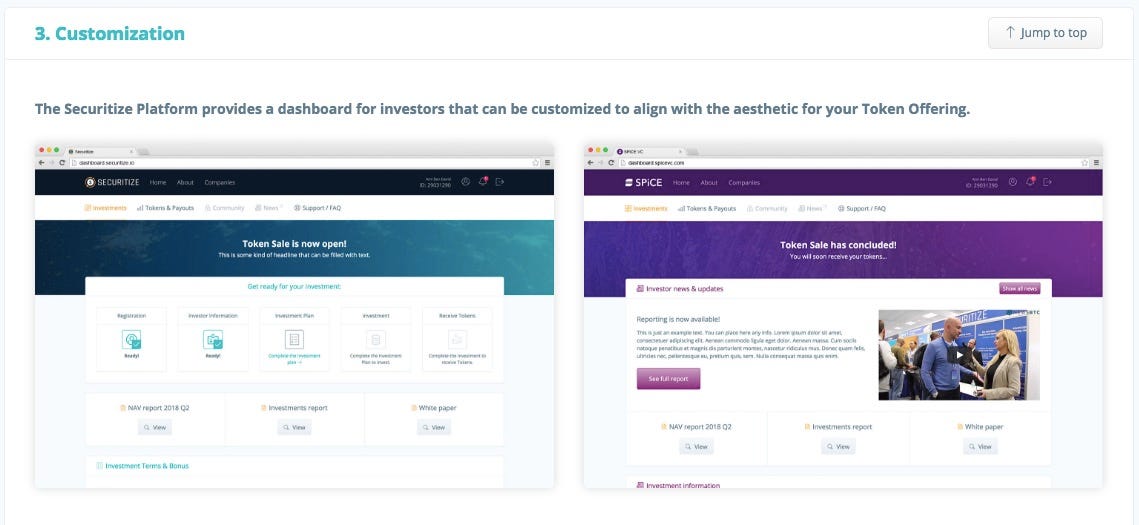Play the video in Investor news section

(x=959, y=355)
